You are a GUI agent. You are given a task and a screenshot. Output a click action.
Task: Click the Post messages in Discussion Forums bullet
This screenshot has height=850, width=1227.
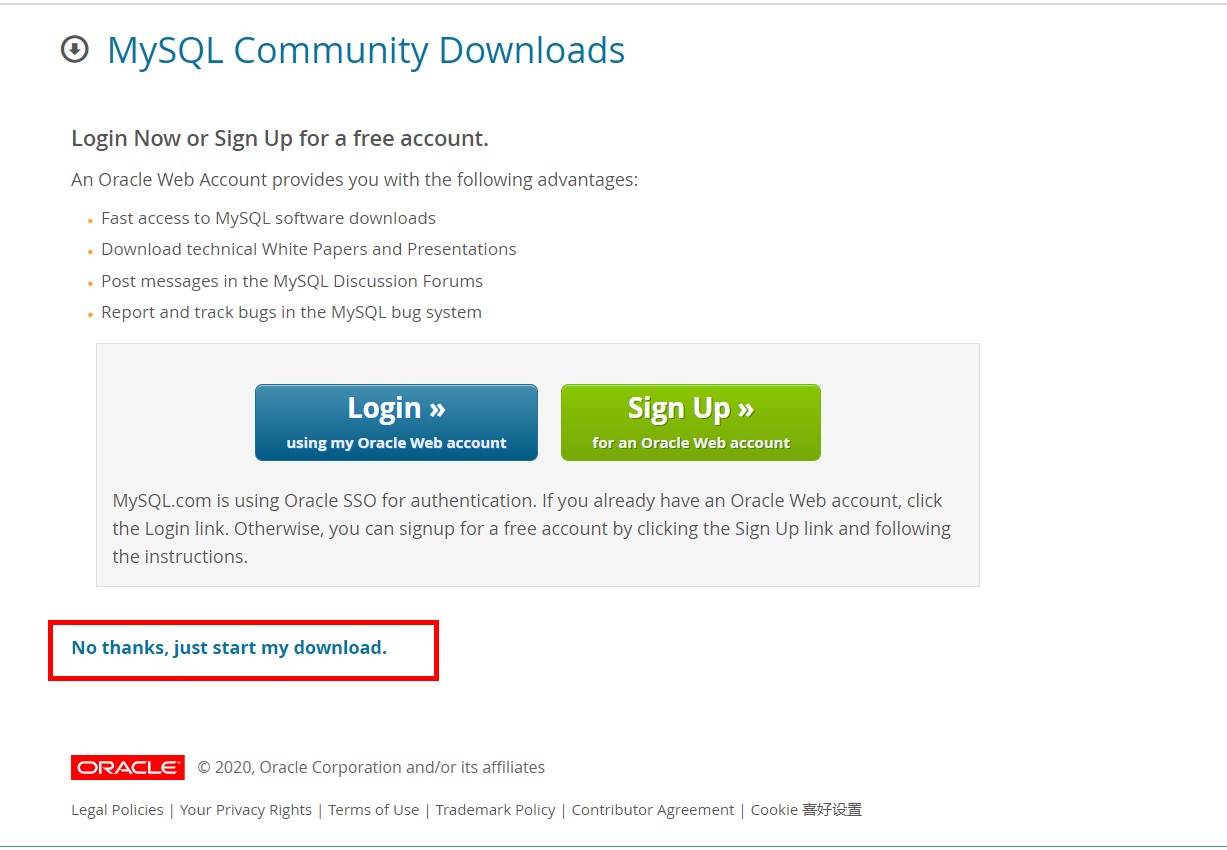point(292,281)
